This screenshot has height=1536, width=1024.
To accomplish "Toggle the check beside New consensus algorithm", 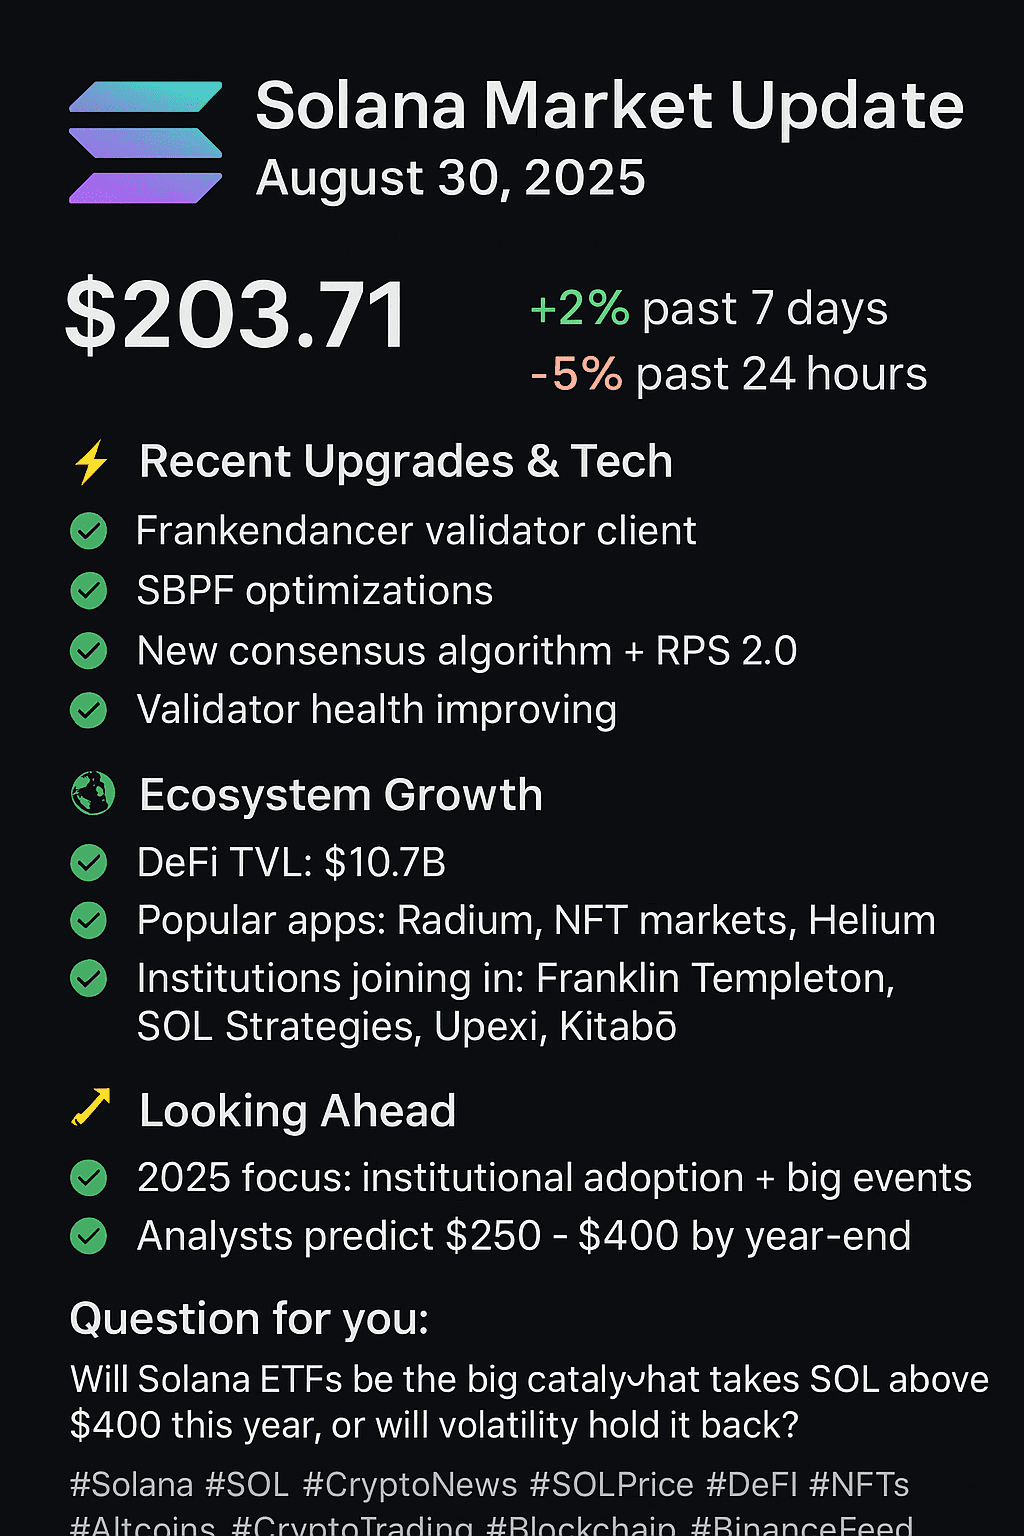I will tap(89, 651).
